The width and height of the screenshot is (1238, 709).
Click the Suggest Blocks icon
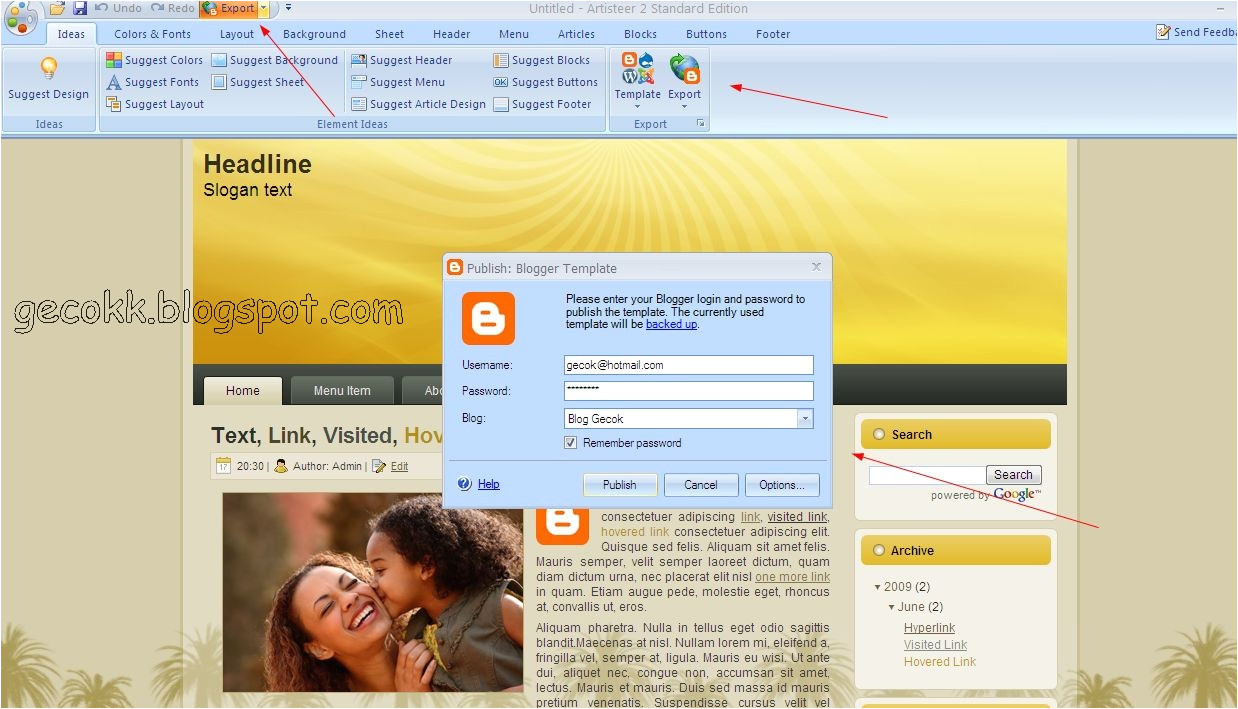point(501,60)
